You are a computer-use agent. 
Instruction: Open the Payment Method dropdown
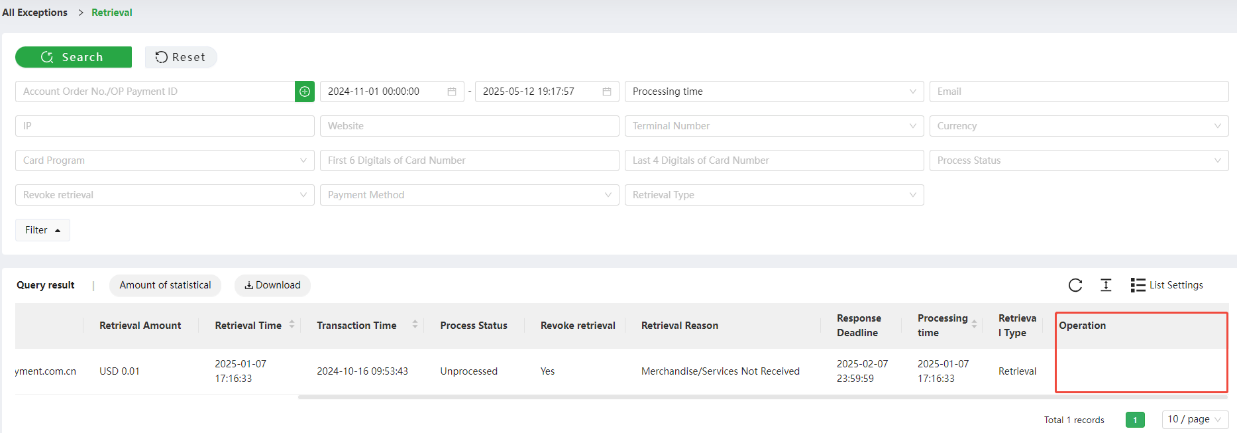tap(470, 195)
